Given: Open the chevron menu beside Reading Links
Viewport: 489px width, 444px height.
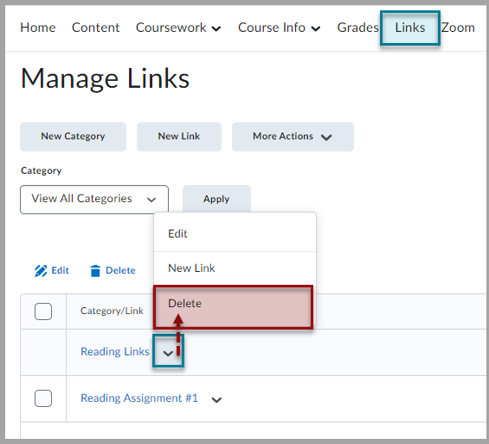Looking at the screenshot, I should click(x=168, y=352).
